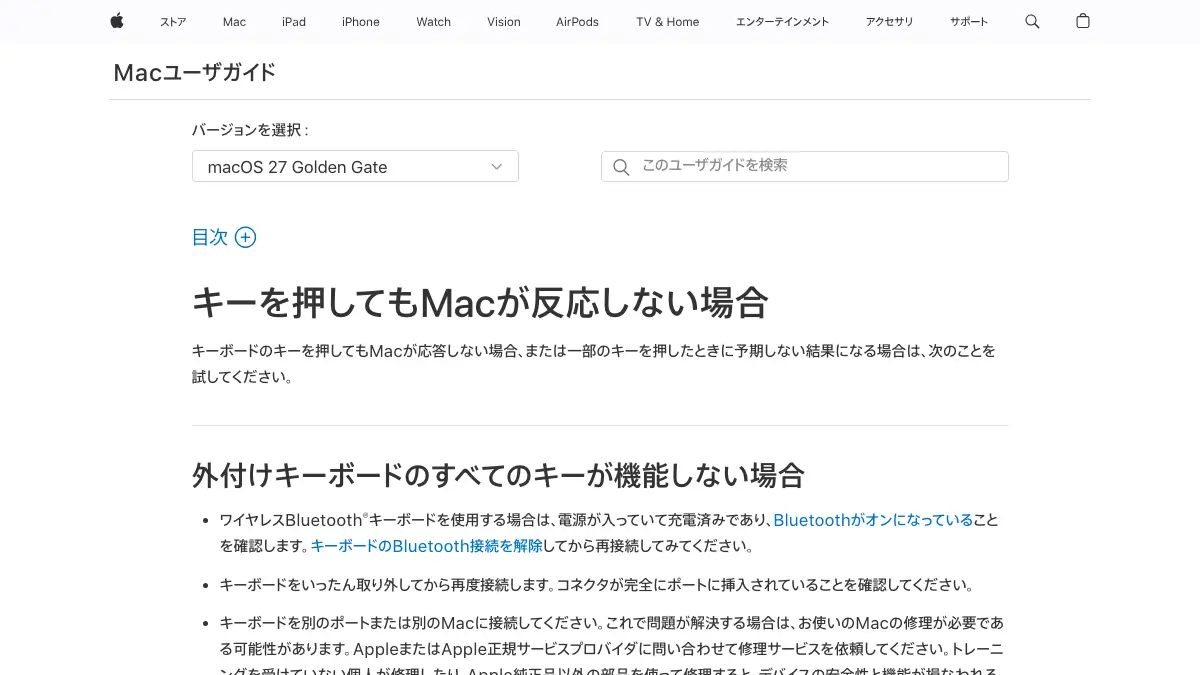This screenshot has height=675, width=1200.
Task: Open the アクセサリ menu item
Action: [889, 22]
